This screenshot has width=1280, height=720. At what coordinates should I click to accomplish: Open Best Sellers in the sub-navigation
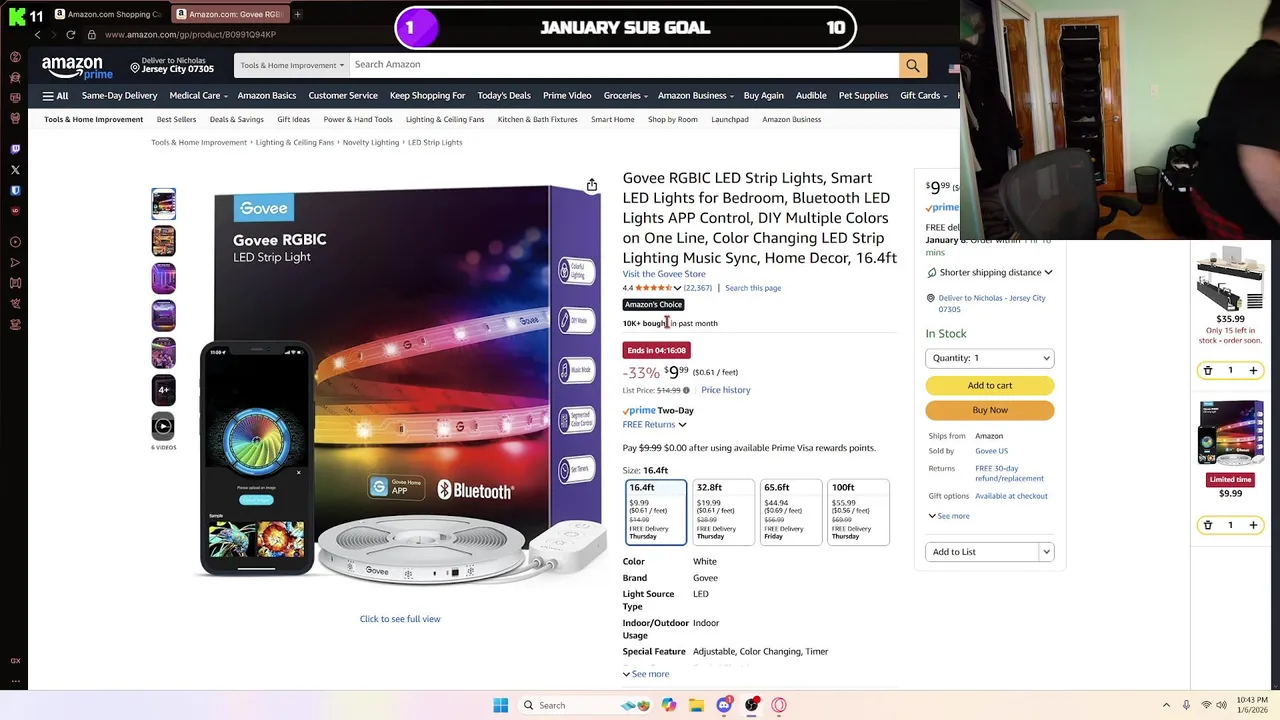[x=176, y=120]
